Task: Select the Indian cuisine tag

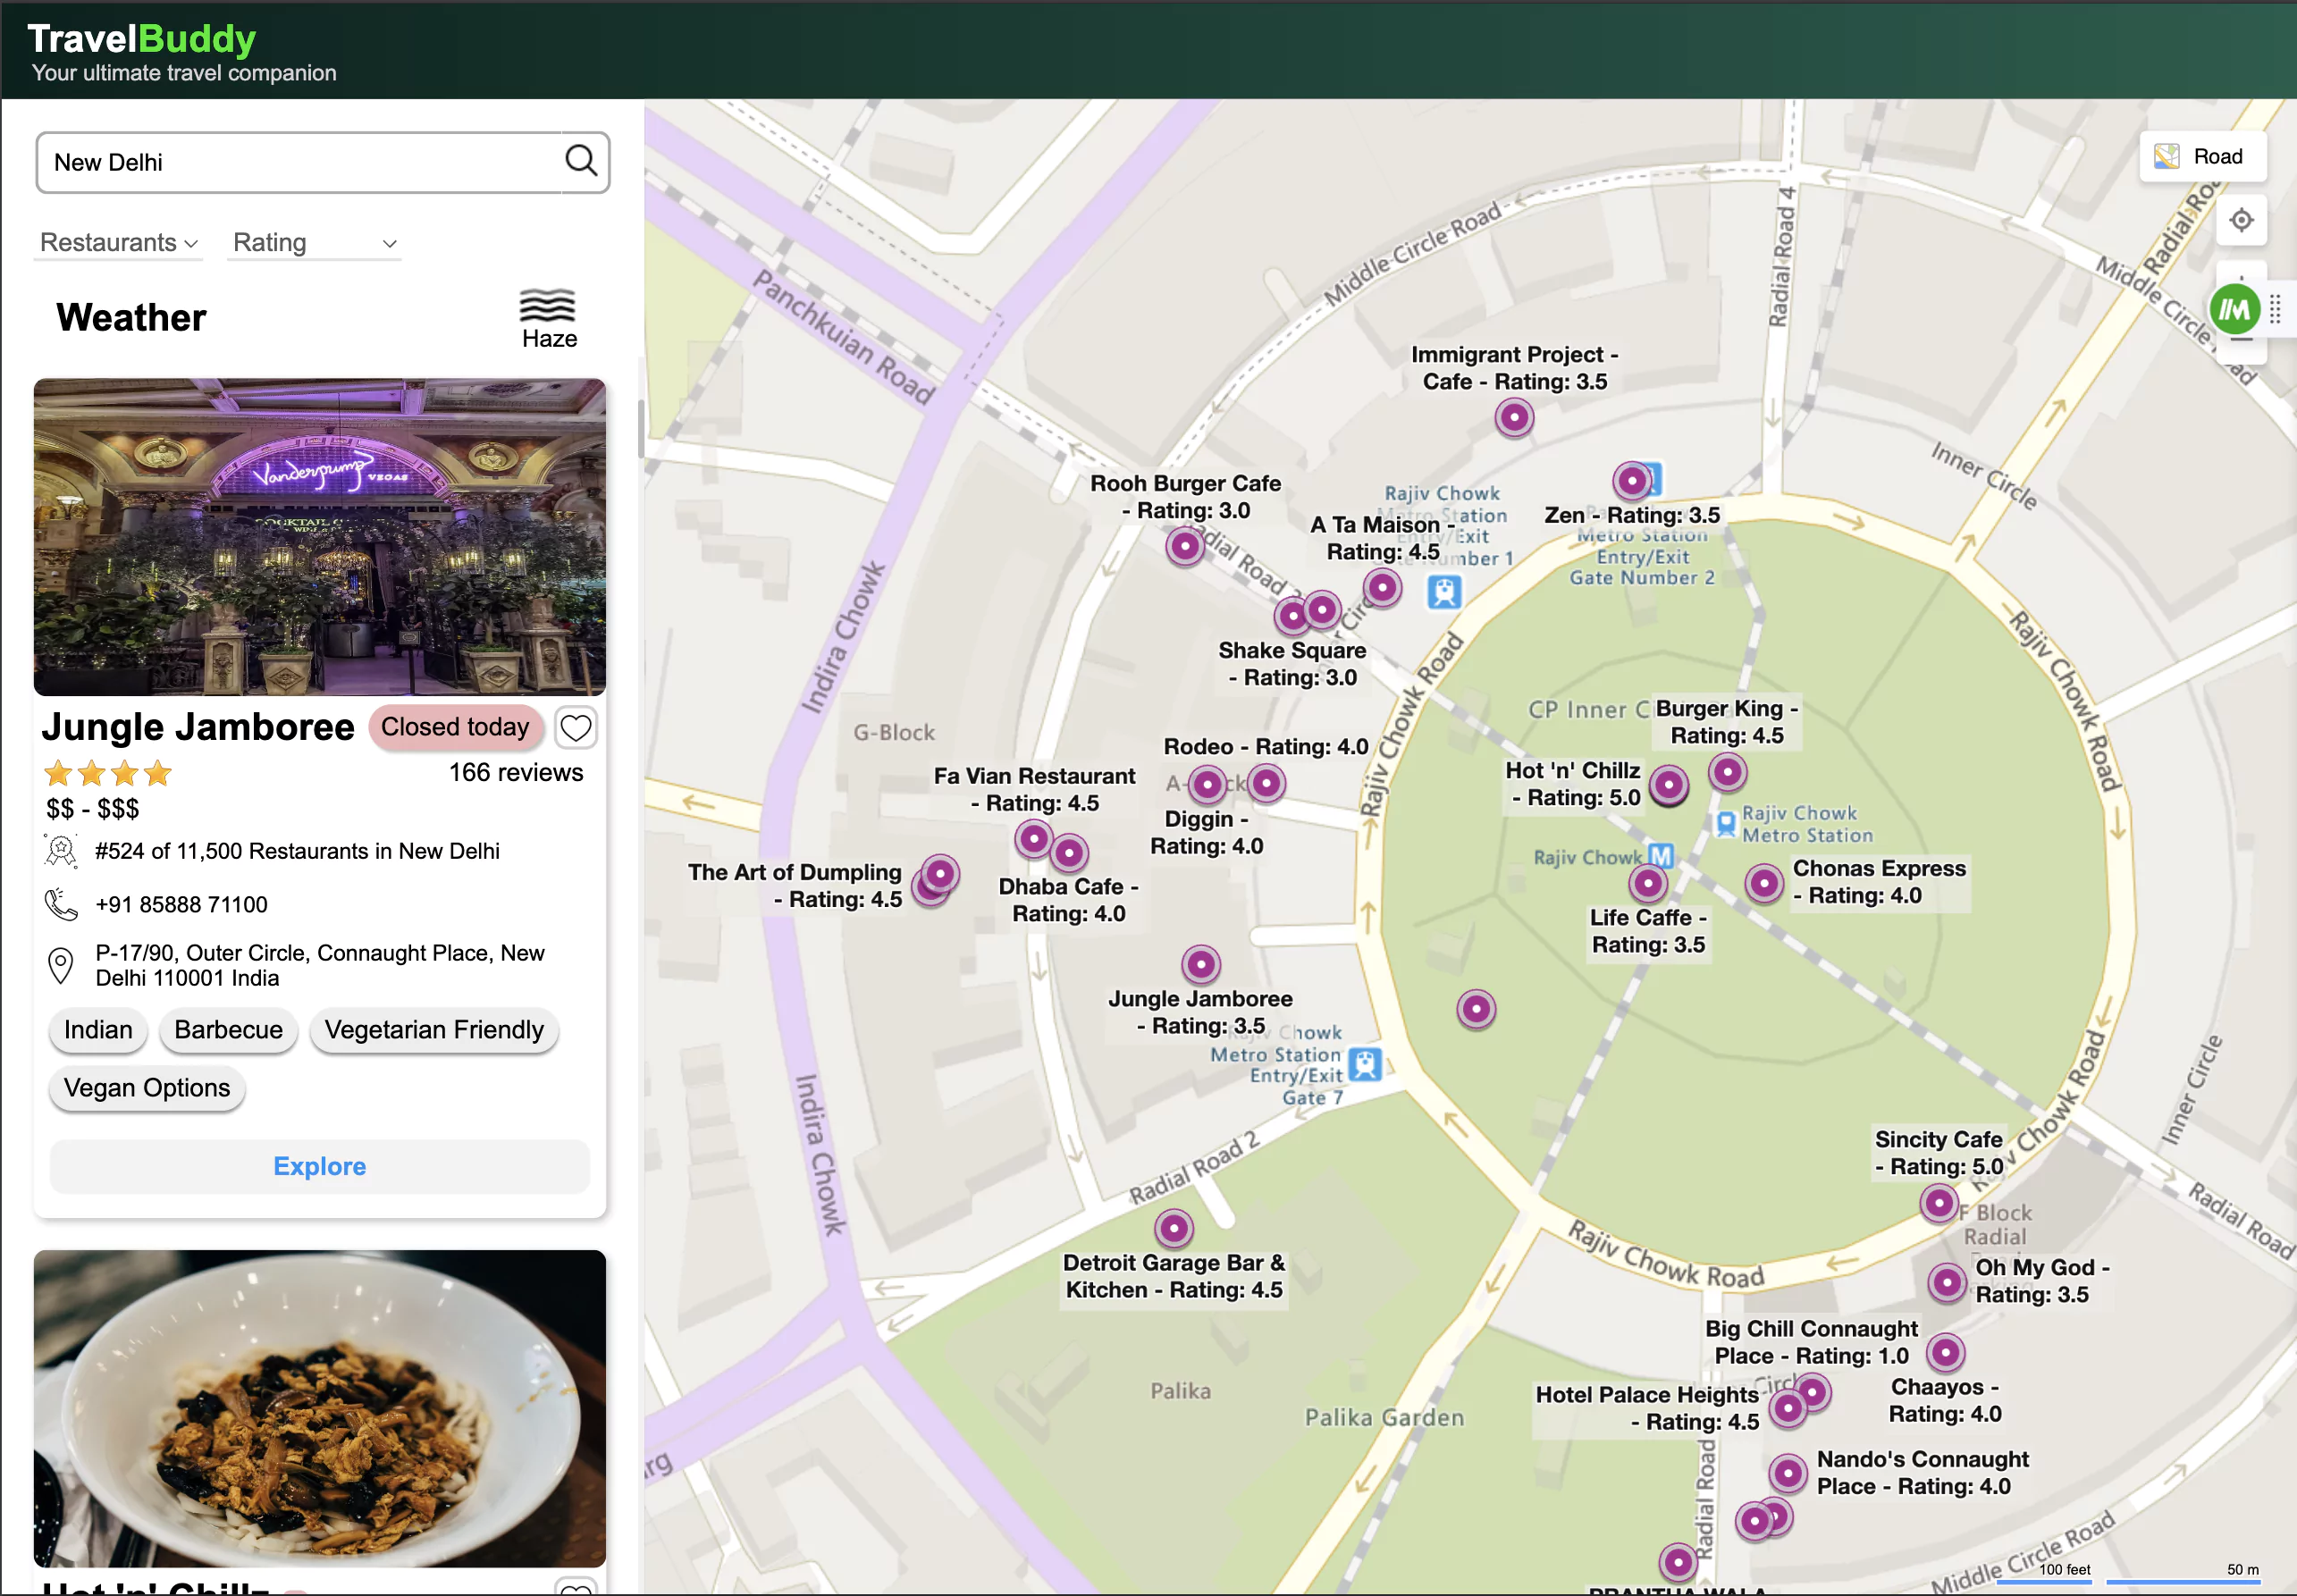Action: pyautogui.click(x=98, y=1030)
